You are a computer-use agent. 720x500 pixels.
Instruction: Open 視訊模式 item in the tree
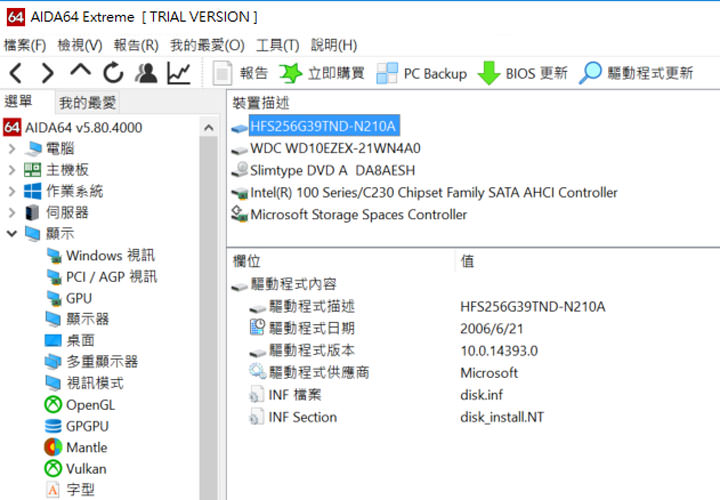point(95,383)
